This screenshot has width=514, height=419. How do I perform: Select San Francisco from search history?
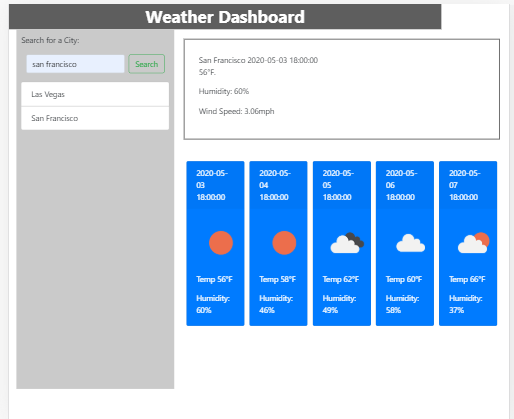tap(95, 118)
